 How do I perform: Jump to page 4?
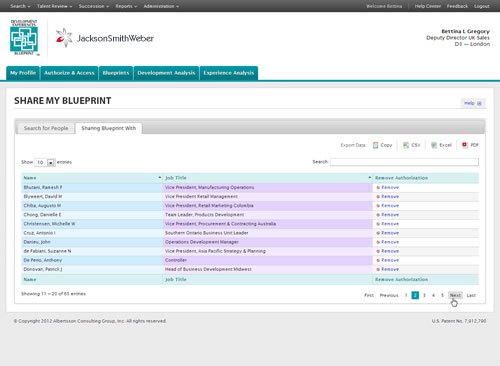[433, 295]
